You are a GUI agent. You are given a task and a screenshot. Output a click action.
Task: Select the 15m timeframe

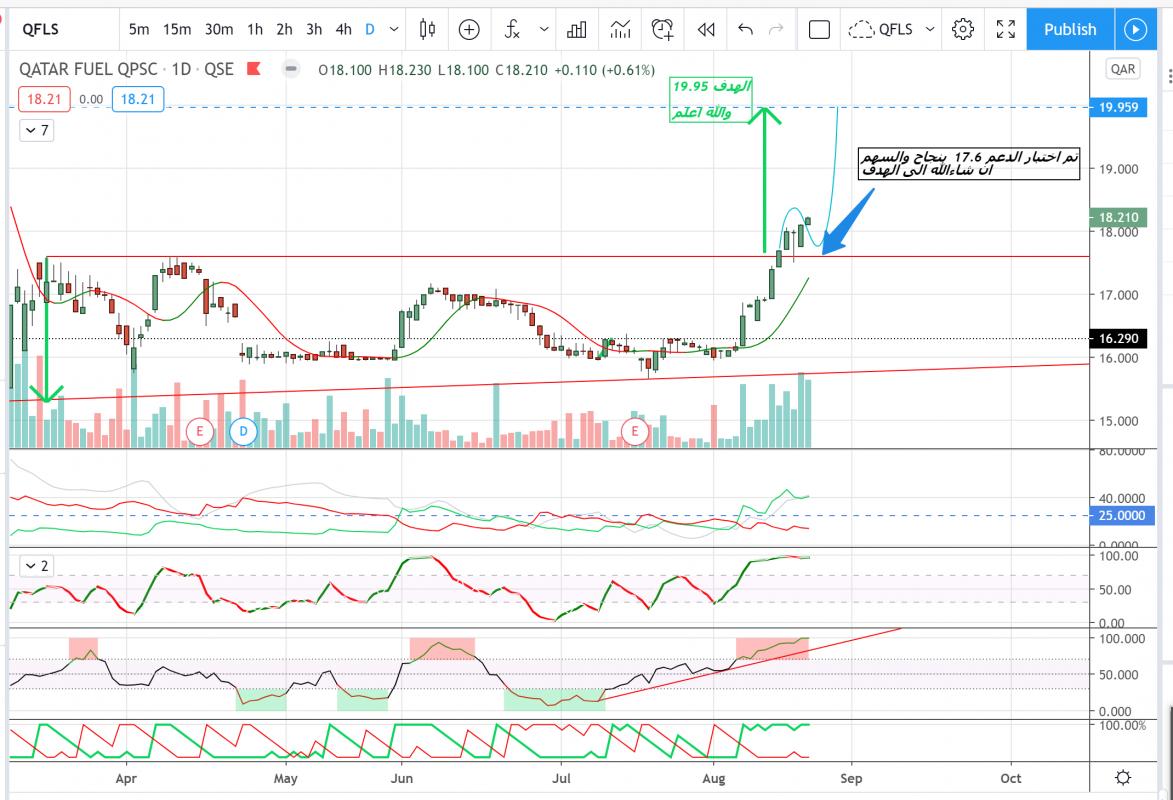click(177, 29)
